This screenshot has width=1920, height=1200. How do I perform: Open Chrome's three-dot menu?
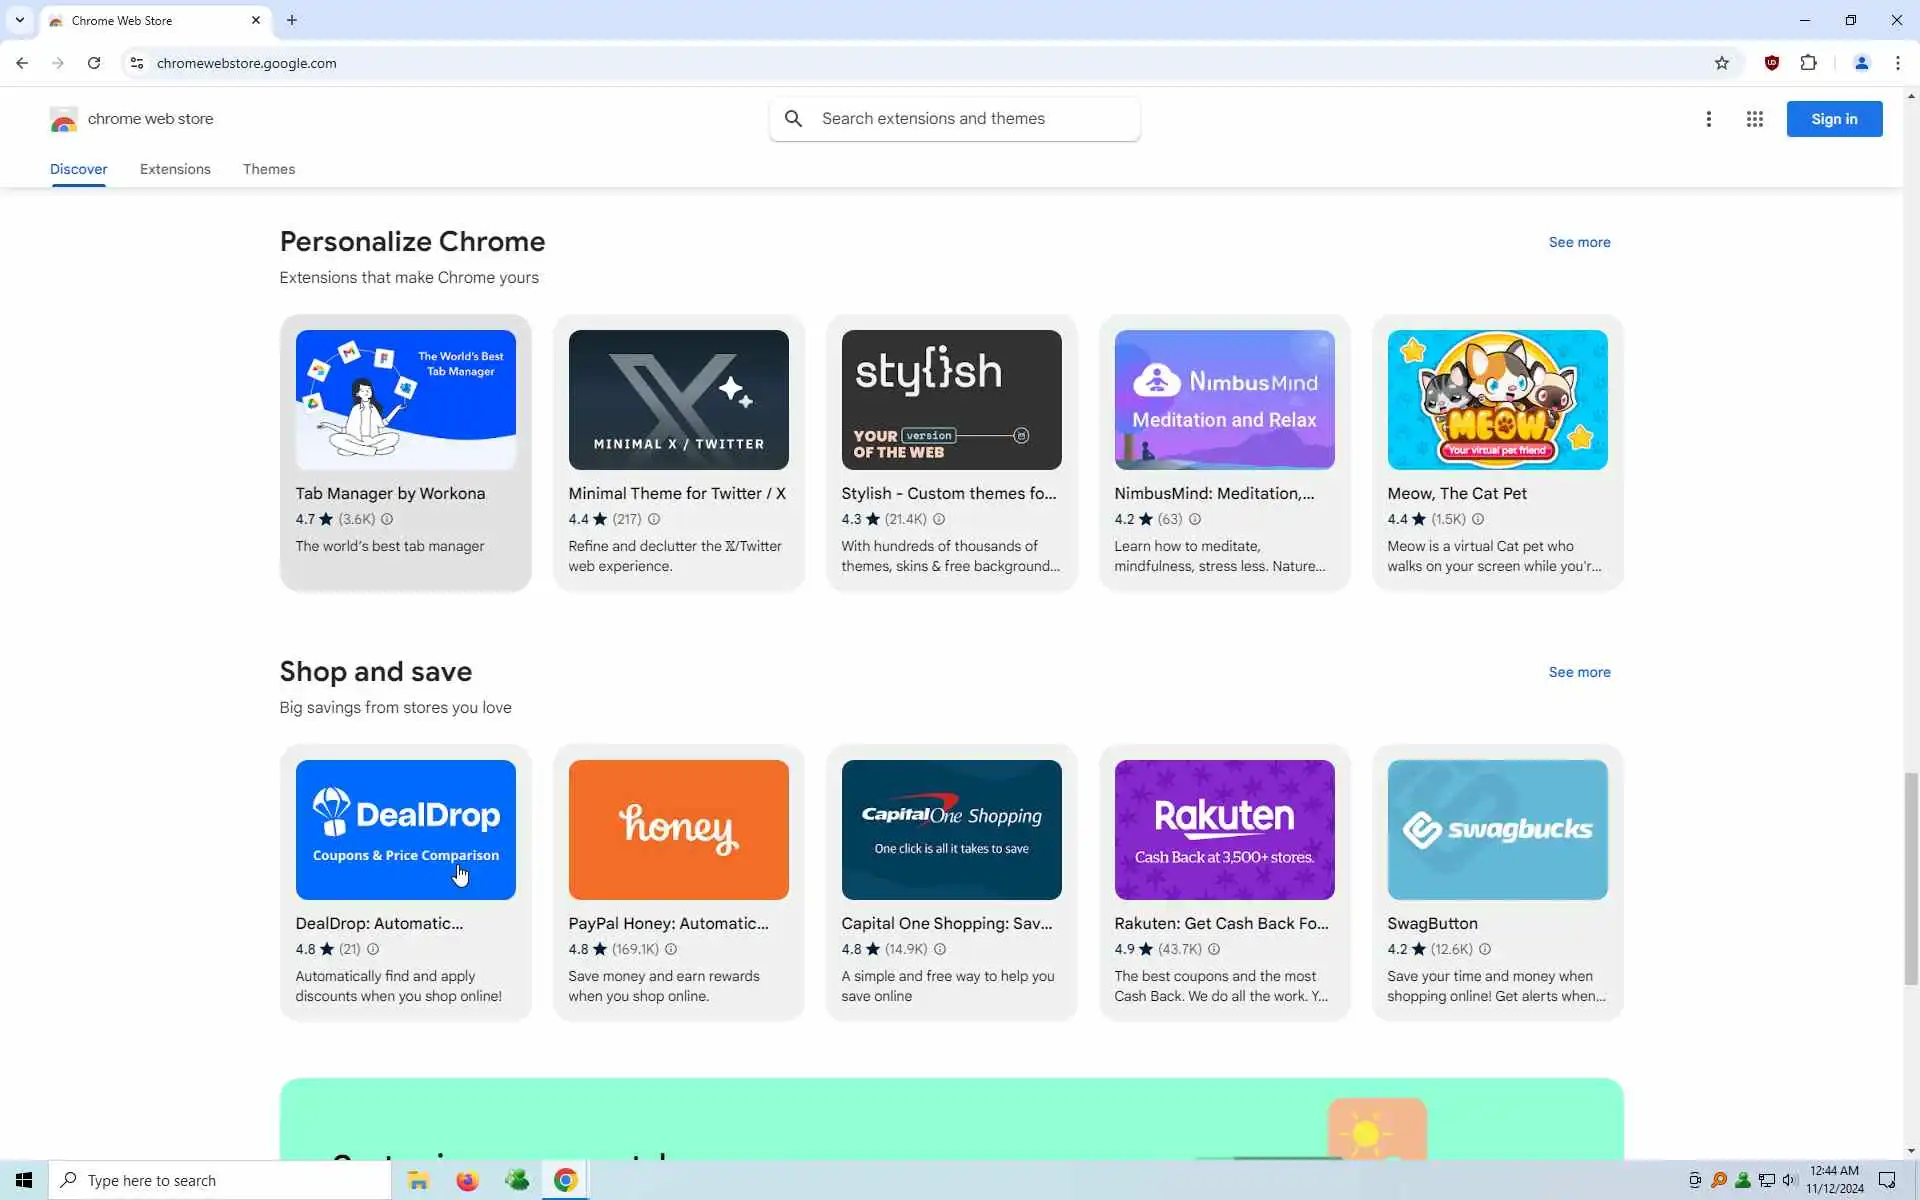1897,63
